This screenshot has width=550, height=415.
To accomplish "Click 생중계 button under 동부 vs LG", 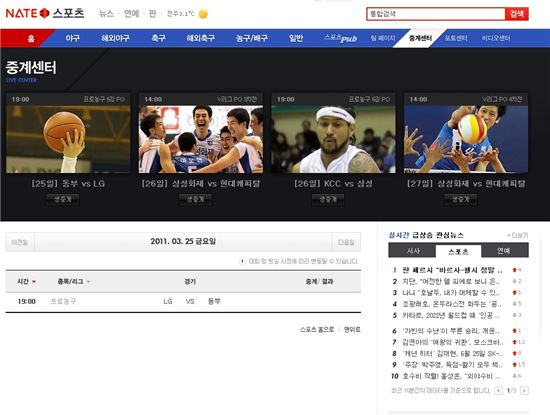I will point(63,199).
